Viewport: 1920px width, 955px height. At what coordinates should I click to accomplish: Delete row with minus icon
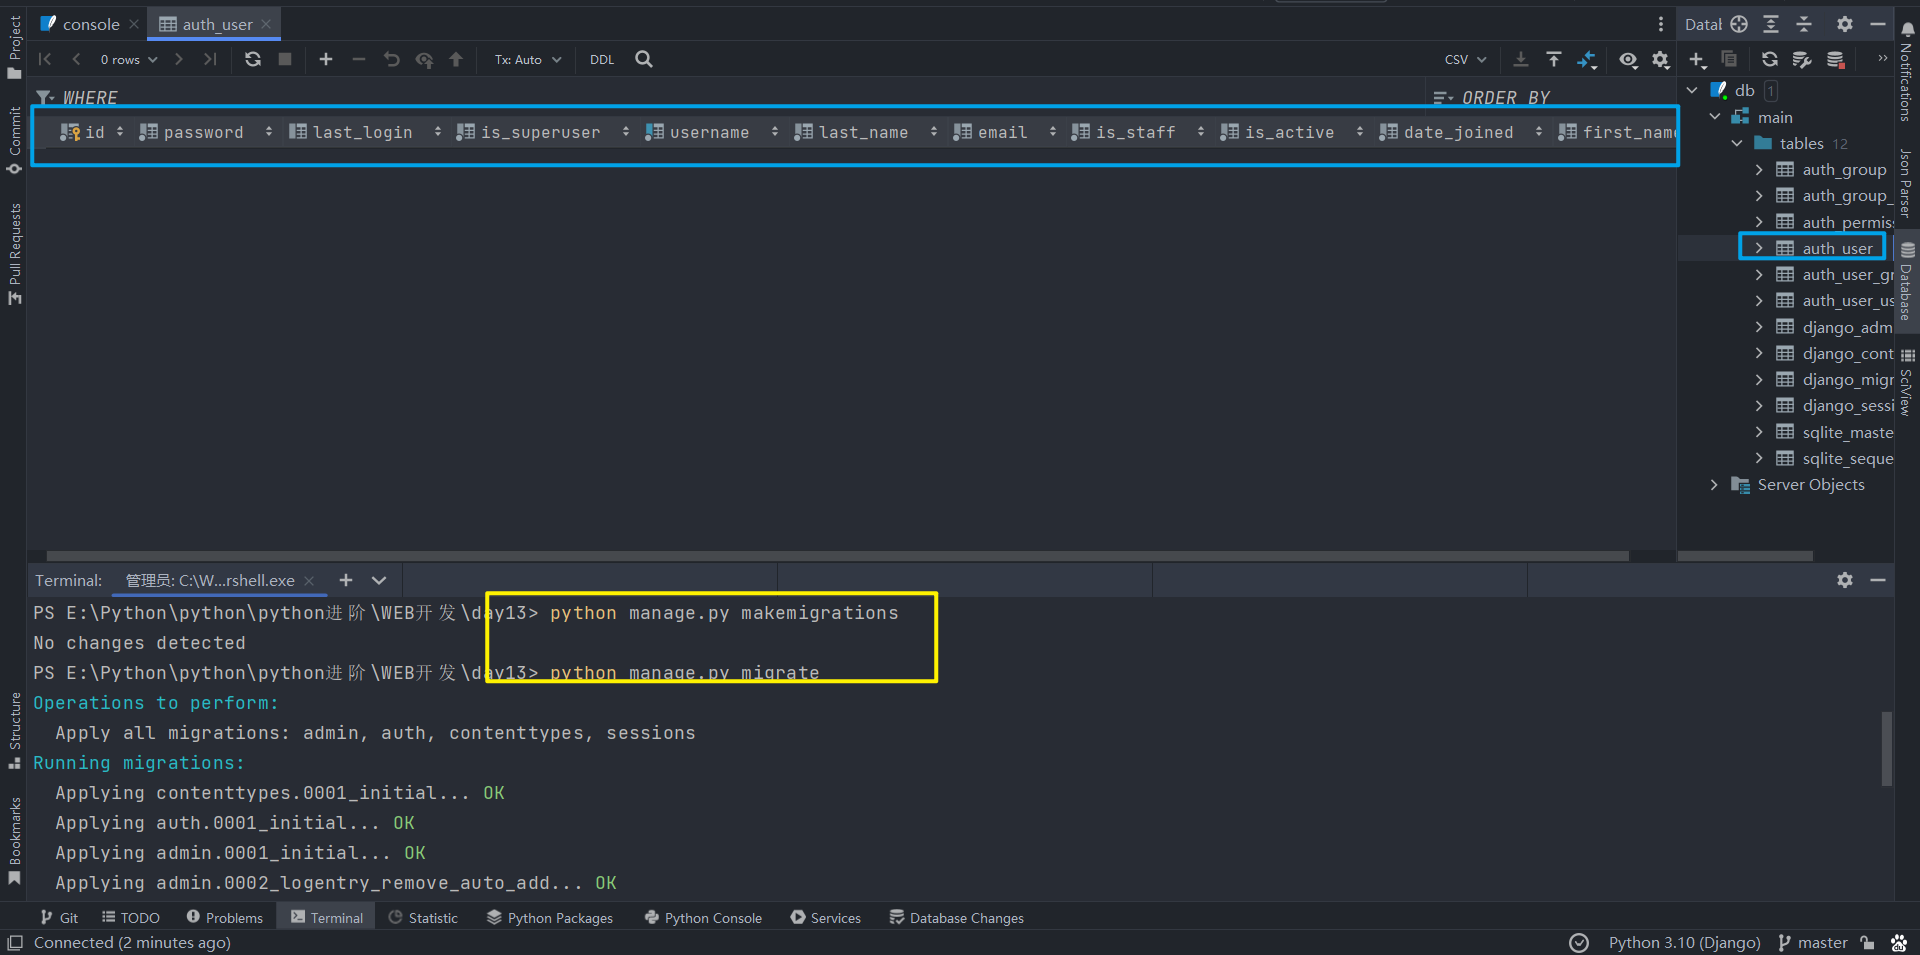[x=359, y=59]
